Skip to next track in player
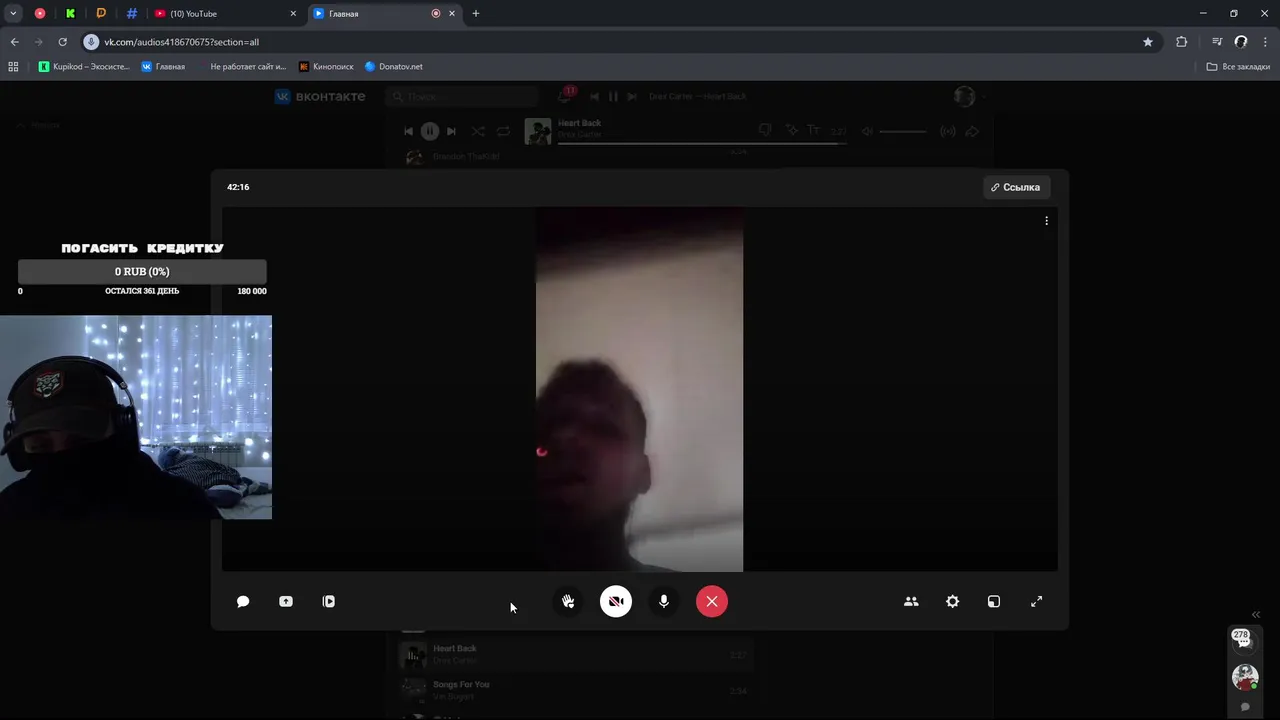Image resolution: width=1280 pixels, height=720 pixels. point(451,131)
